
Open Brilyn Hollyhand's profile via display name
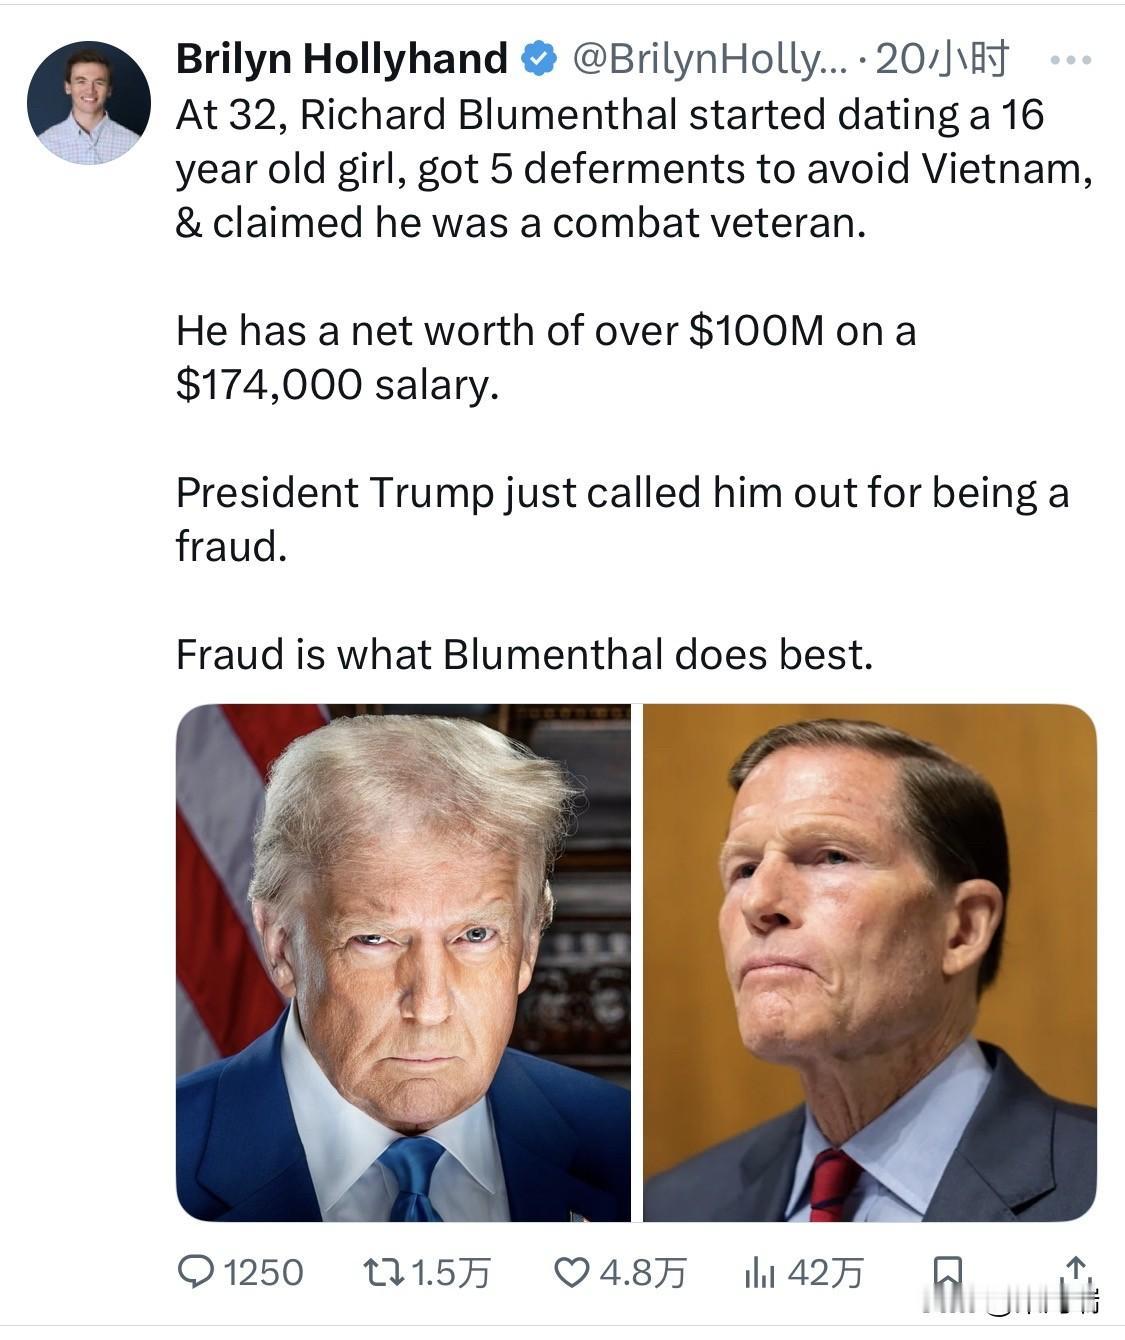(340, 57)
